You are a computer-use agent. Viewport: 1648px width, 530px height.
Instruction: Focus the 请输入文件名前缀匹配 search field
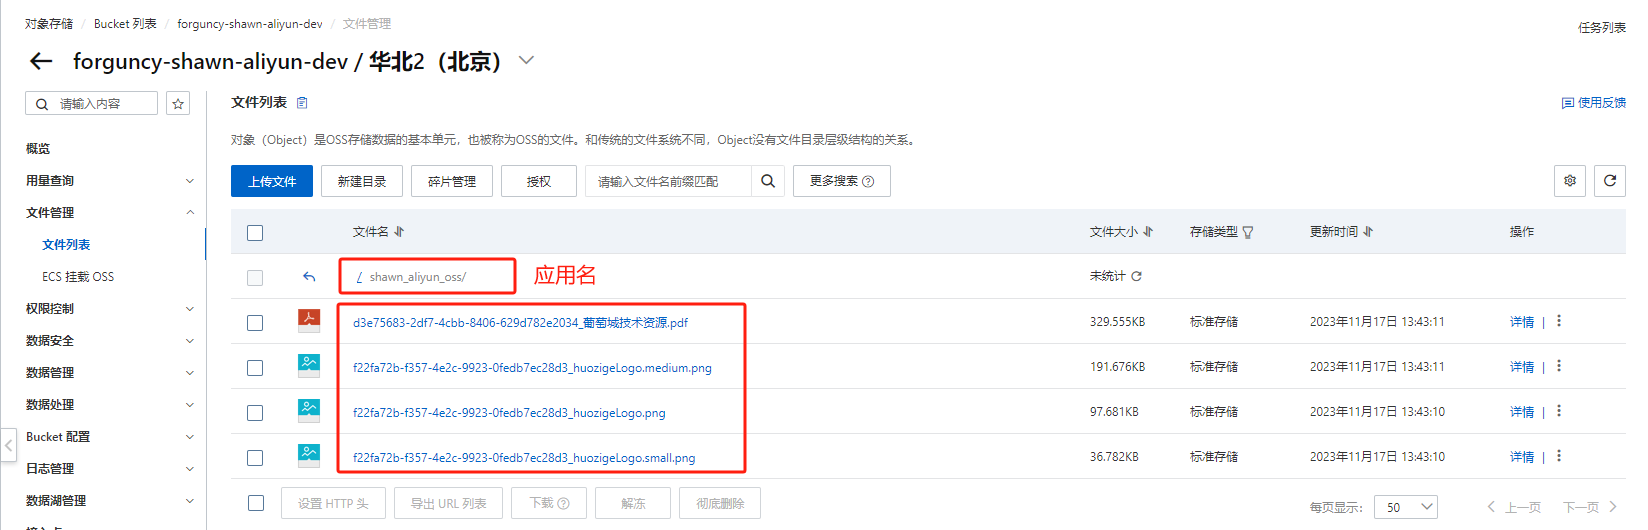pos(668,181)
